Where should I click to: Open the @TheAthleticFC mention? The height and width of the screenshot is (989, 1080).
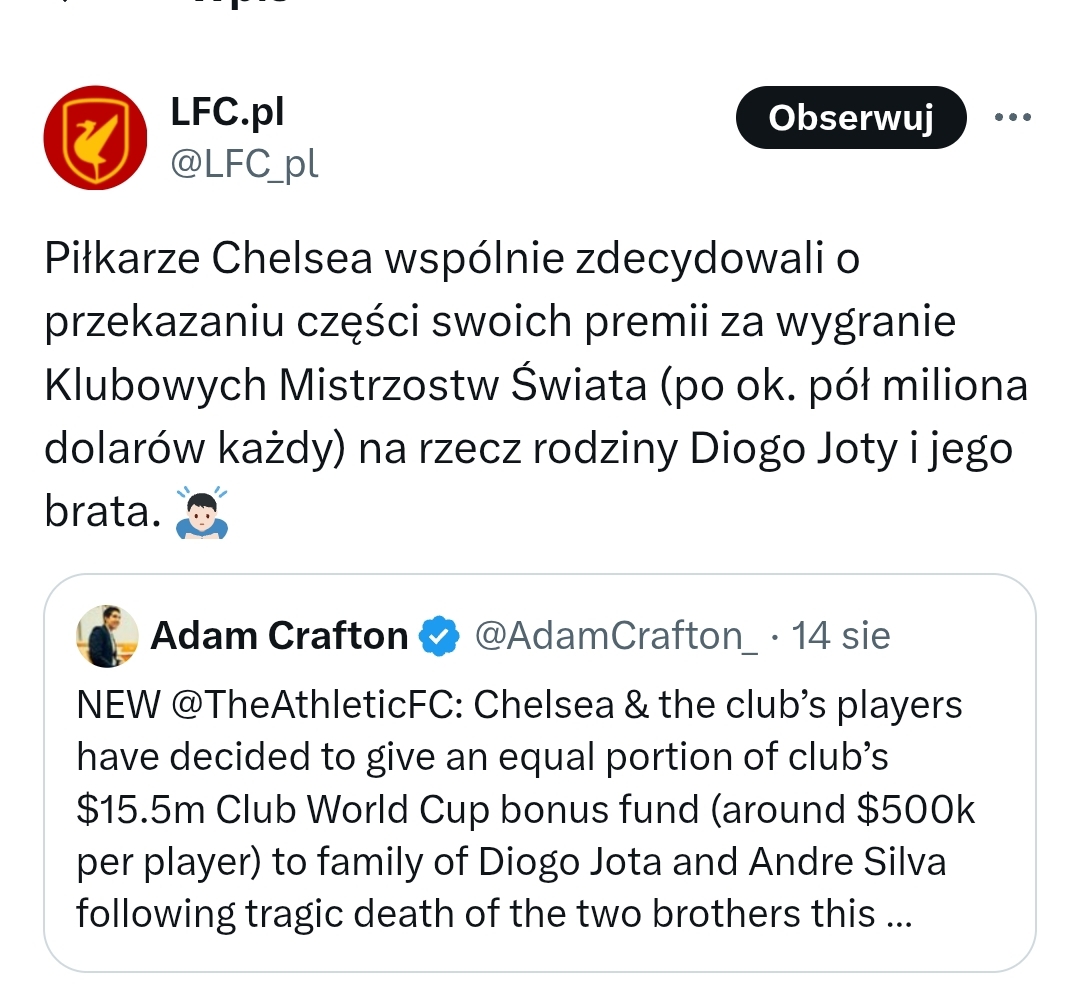point(310,706)
